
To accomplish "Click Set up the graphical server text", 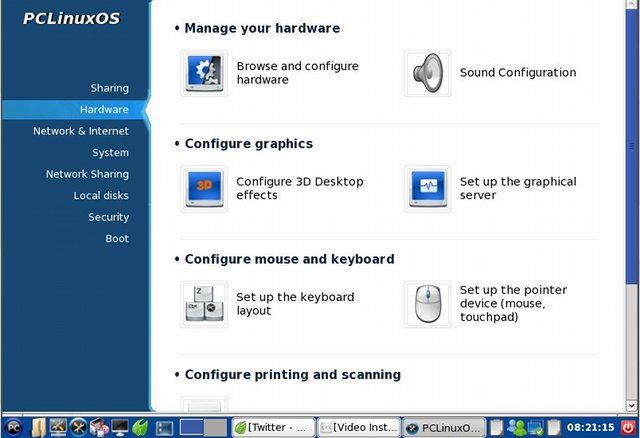I will (x=518, y=188).
